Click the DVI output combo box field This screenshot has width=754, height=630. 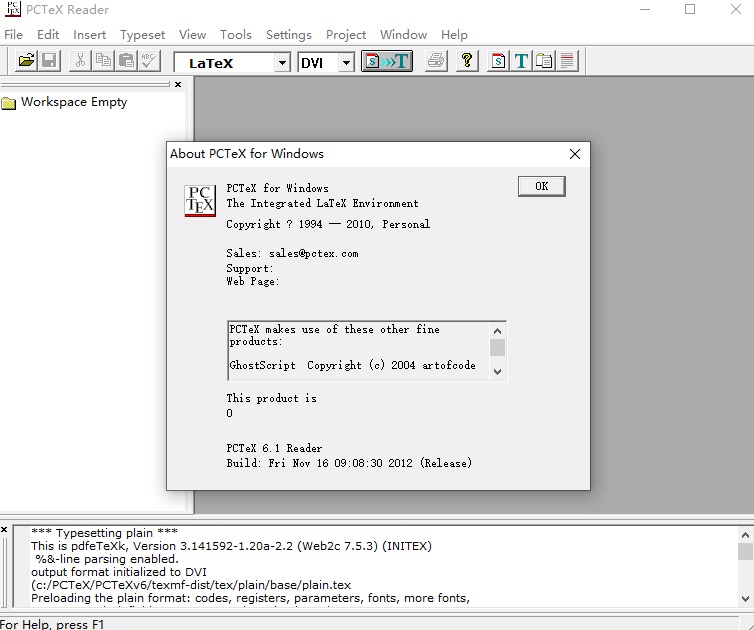[326, 63]
